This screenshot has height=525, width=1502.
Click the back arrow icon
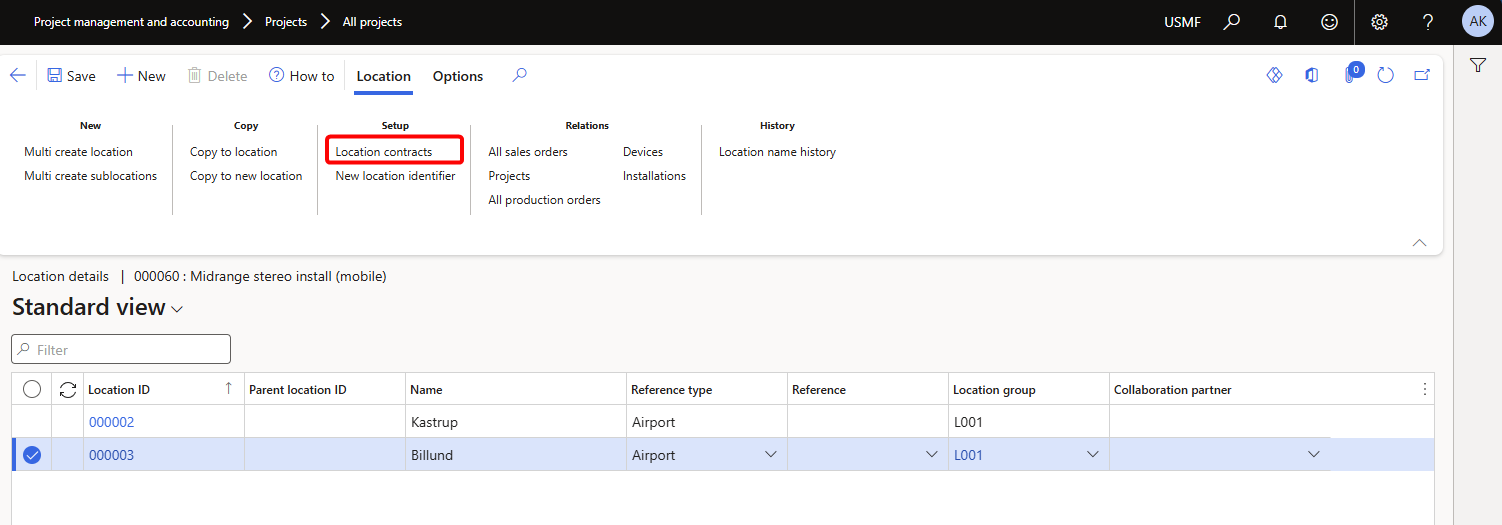click(18, 76)
